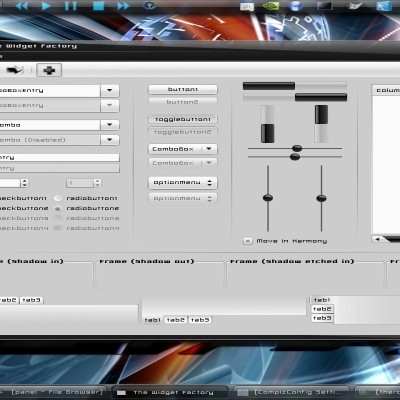Screen dimensions: 400x400
Task: Click the pause icon in top panel
Action: point(70,6)
